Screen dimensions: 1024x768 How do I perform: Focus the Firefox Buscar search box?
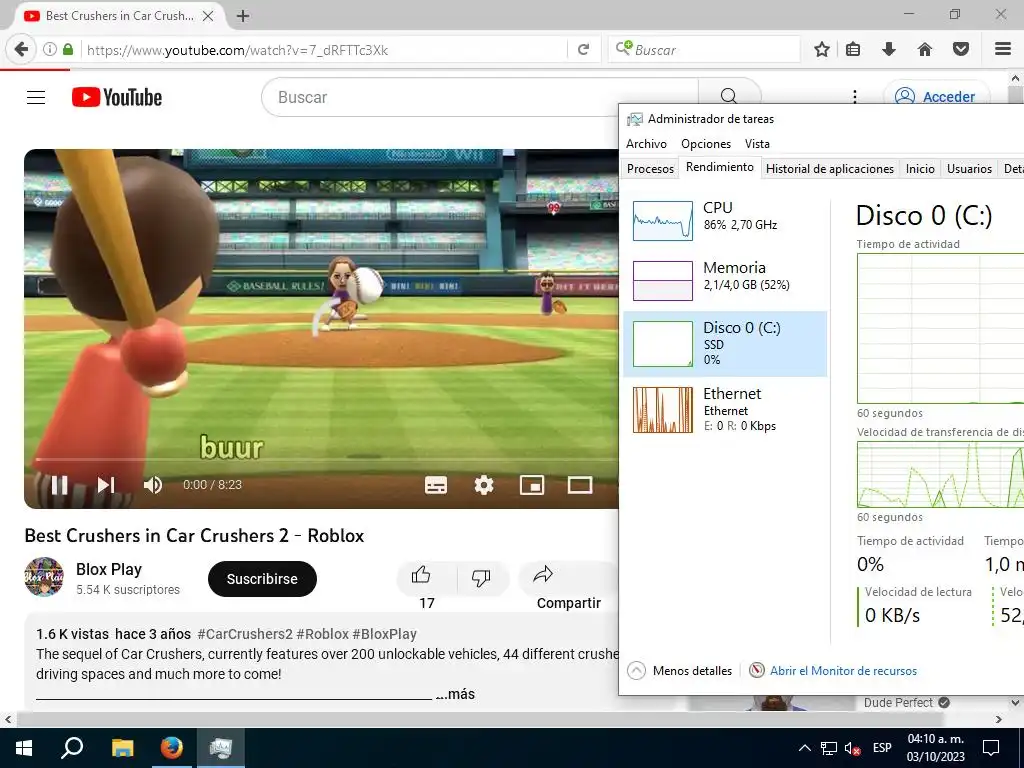coord(705,50)
